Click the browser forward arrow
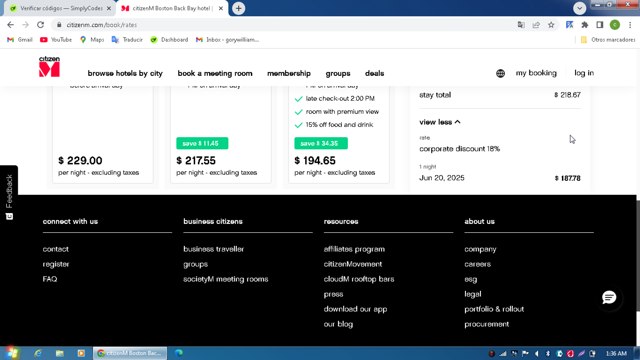 [25, 25]
